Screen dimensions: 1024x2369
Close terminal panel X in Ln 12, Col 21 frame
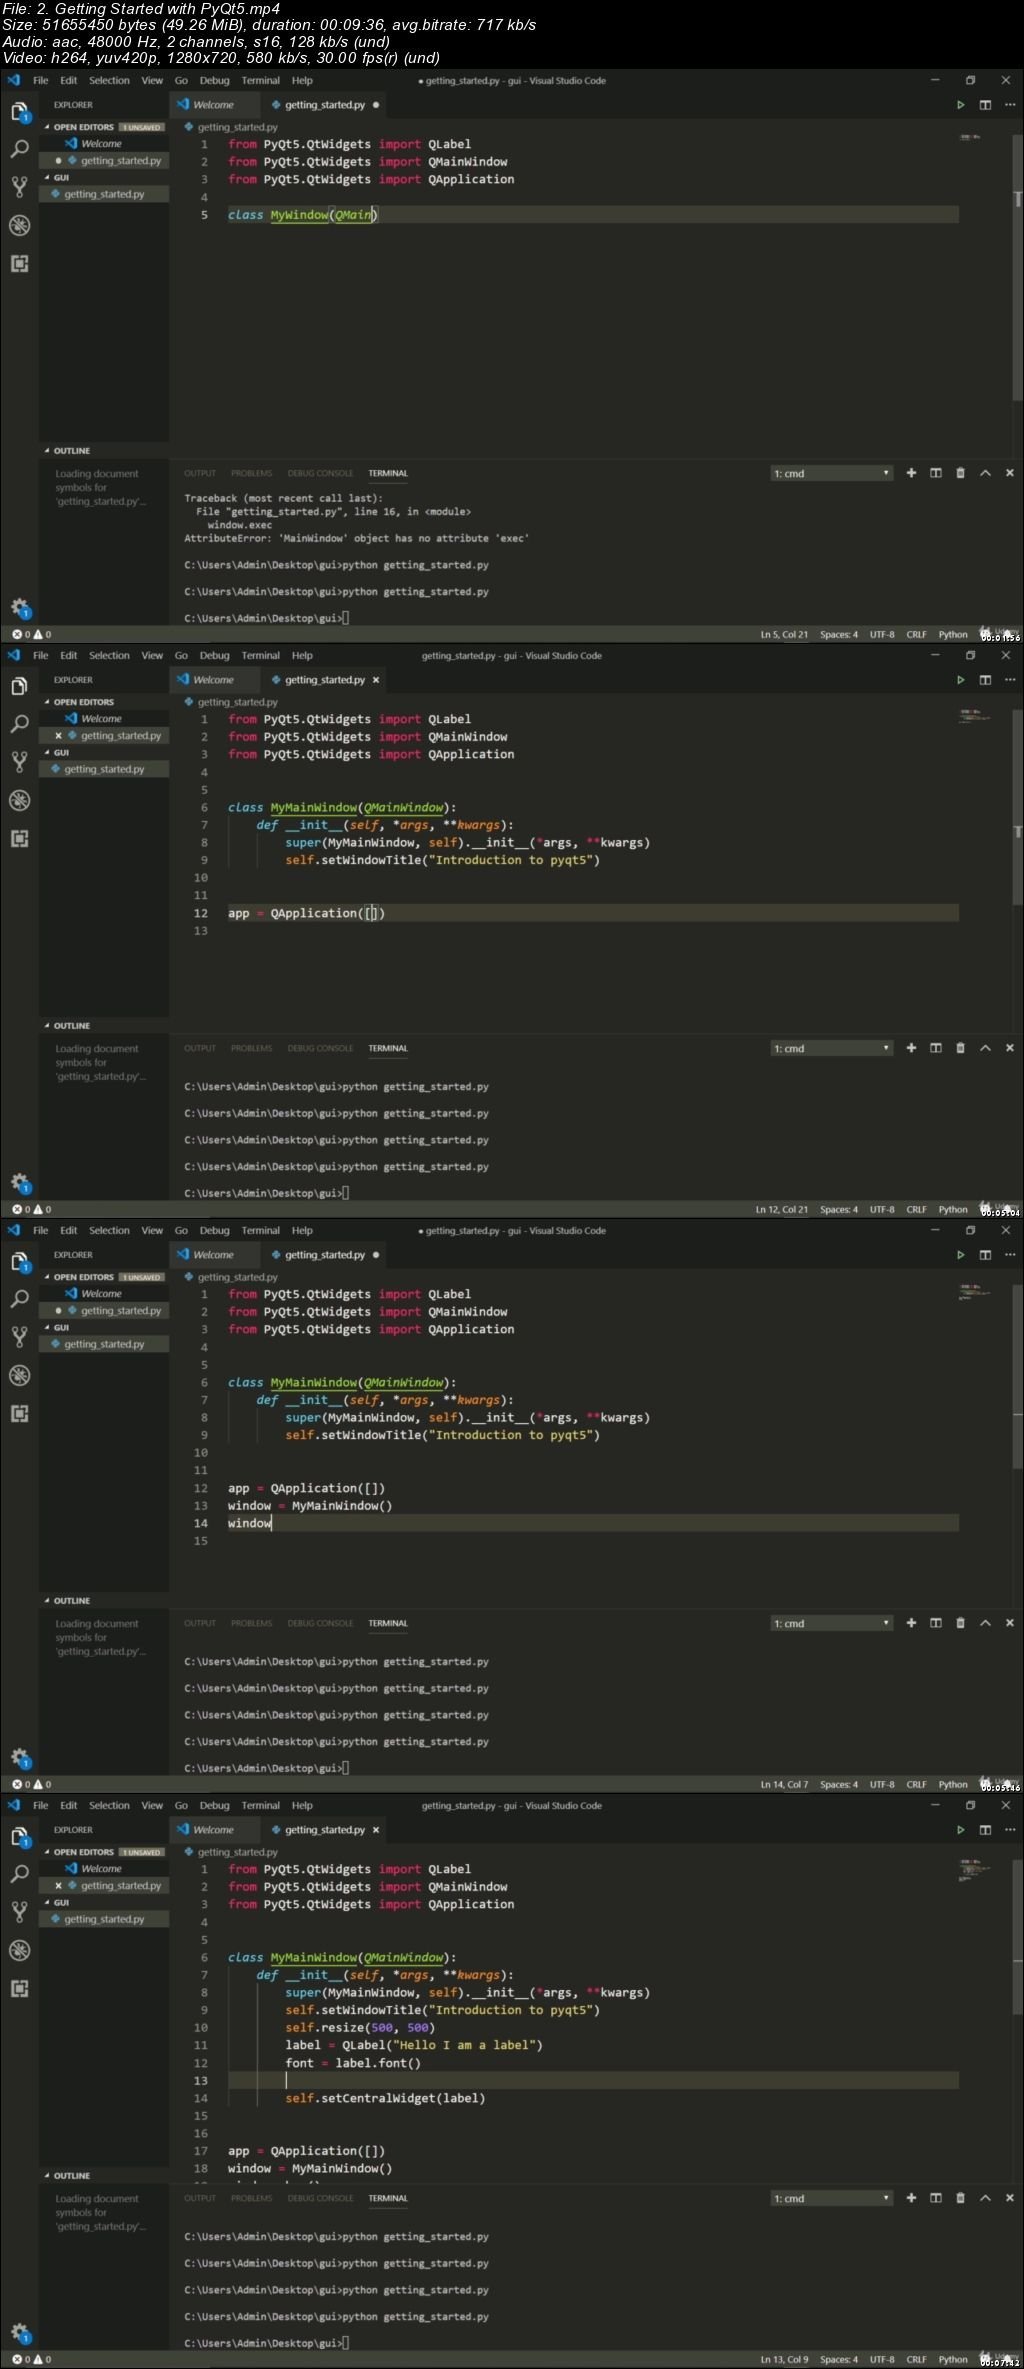tap(1009, 1048)
